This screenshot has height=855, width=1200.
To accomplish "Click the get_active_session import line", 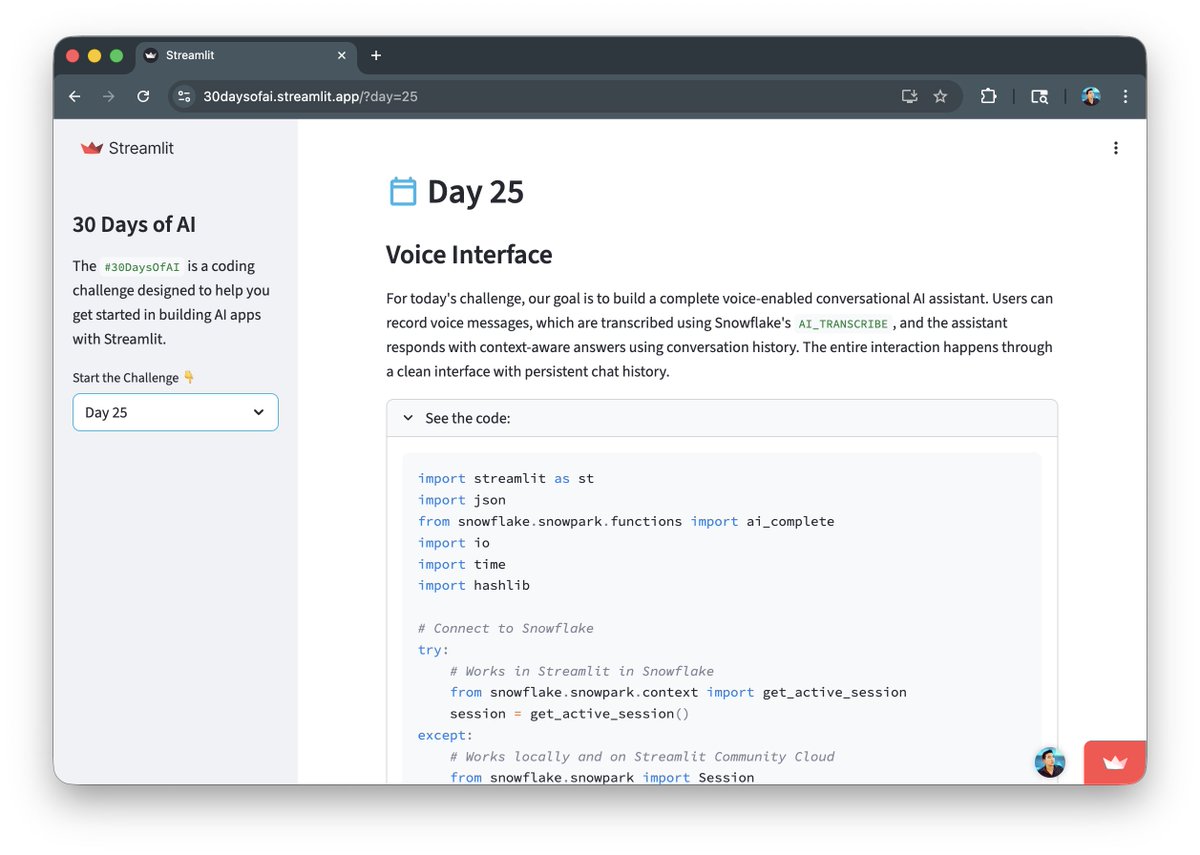I will (x=678, y=692).
